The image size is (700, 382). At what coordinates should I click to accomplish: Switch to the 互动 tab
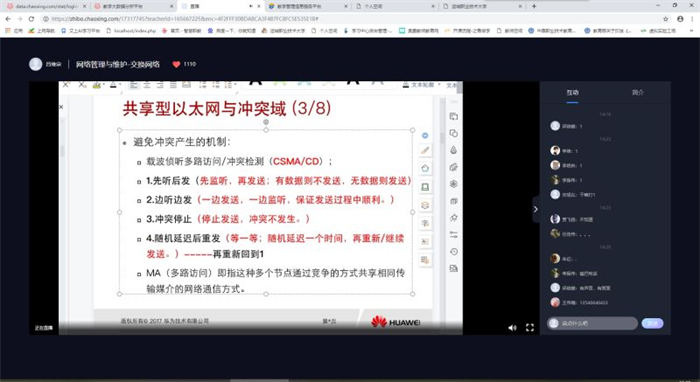coord(572,92)
